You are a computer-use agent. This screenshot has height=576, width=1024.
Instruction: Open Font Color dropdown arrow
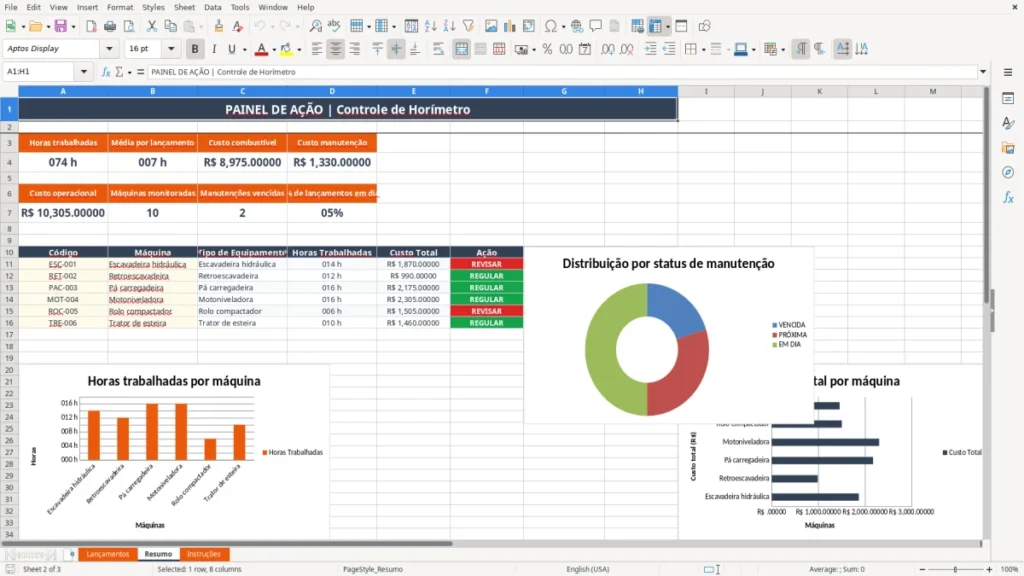pyautogui.click(x=274, y=50)
